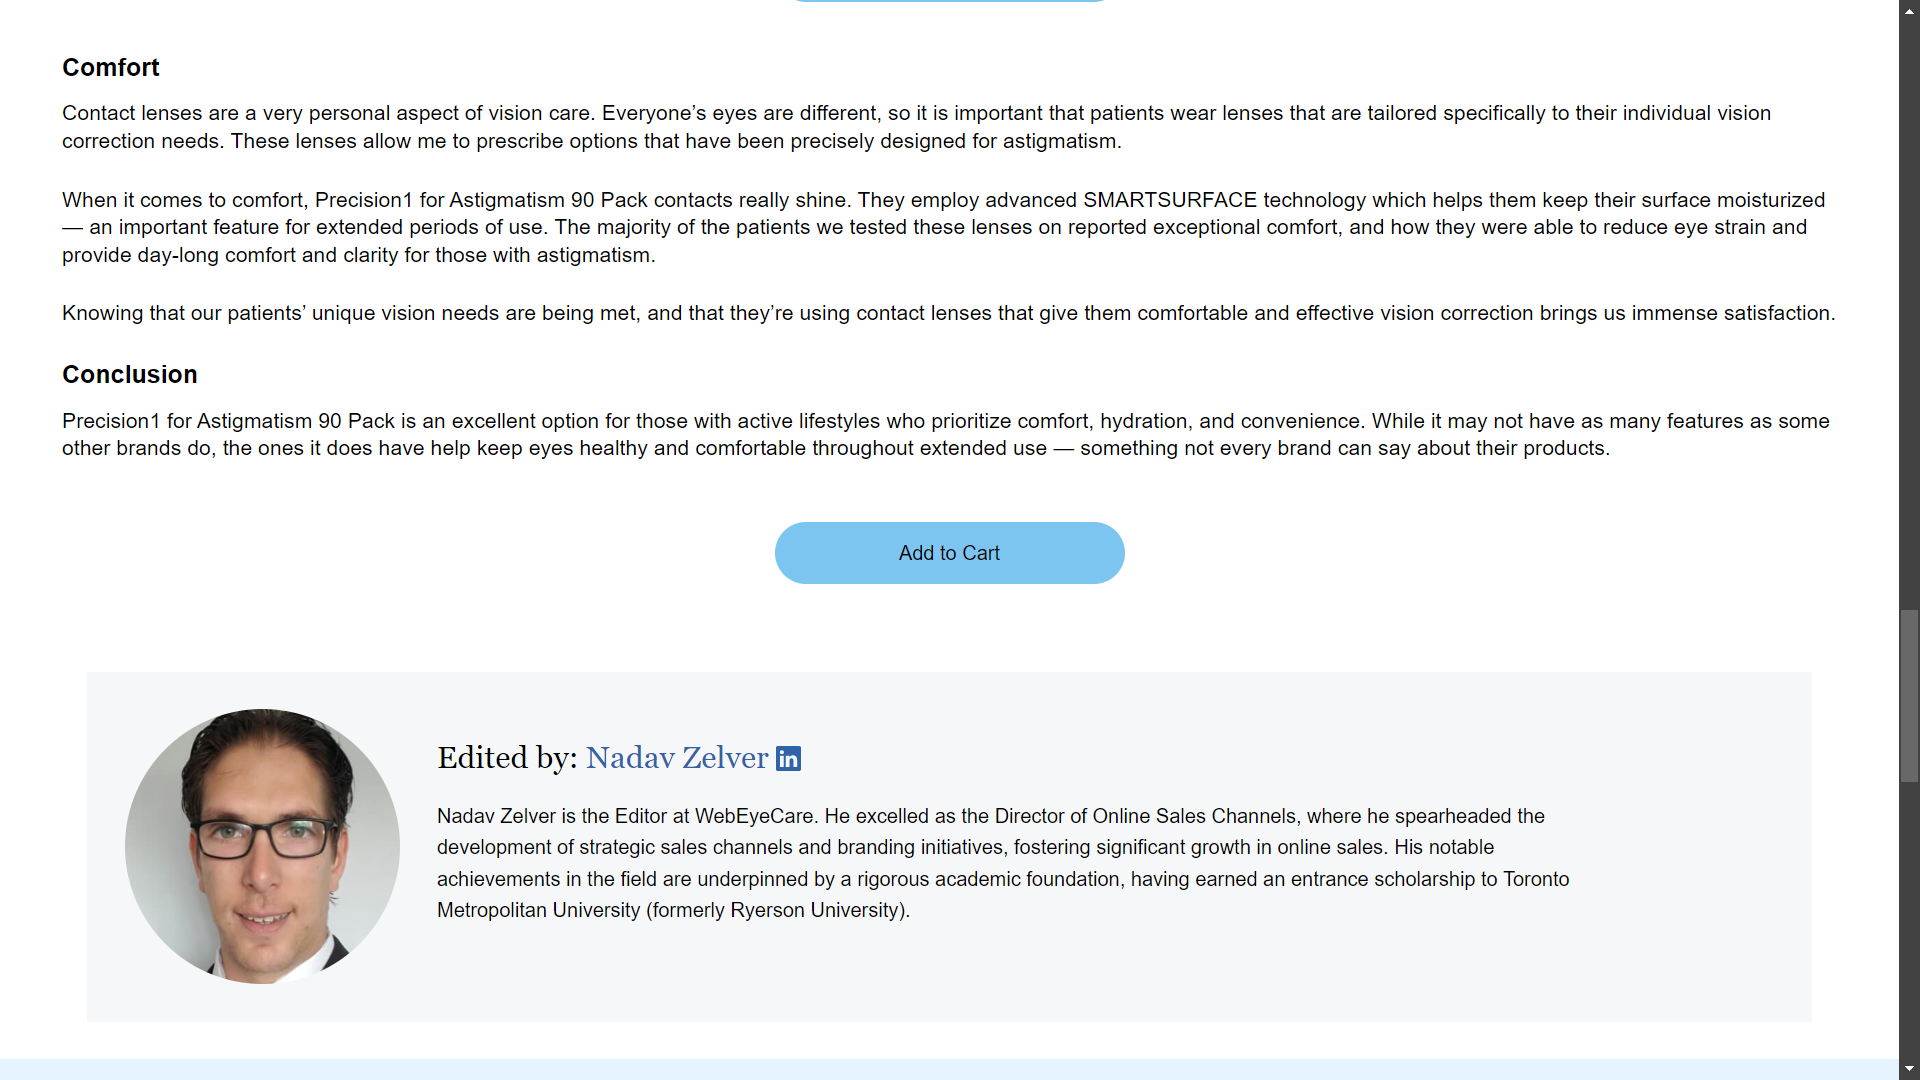Click the editor's circular profile photo

click(x=262, y=846)
